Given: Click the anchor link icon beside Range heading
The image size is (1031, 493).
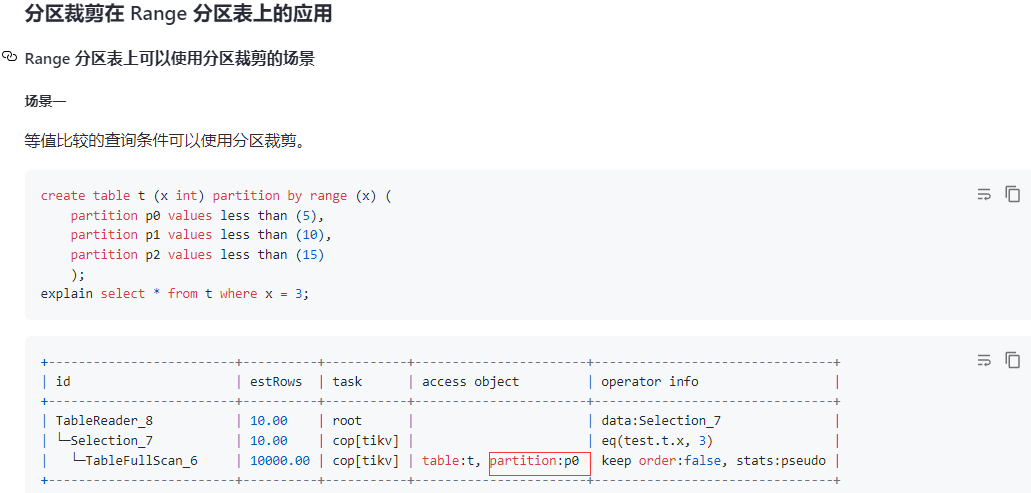Looking at the screenshot, I should tap(9, 57).
